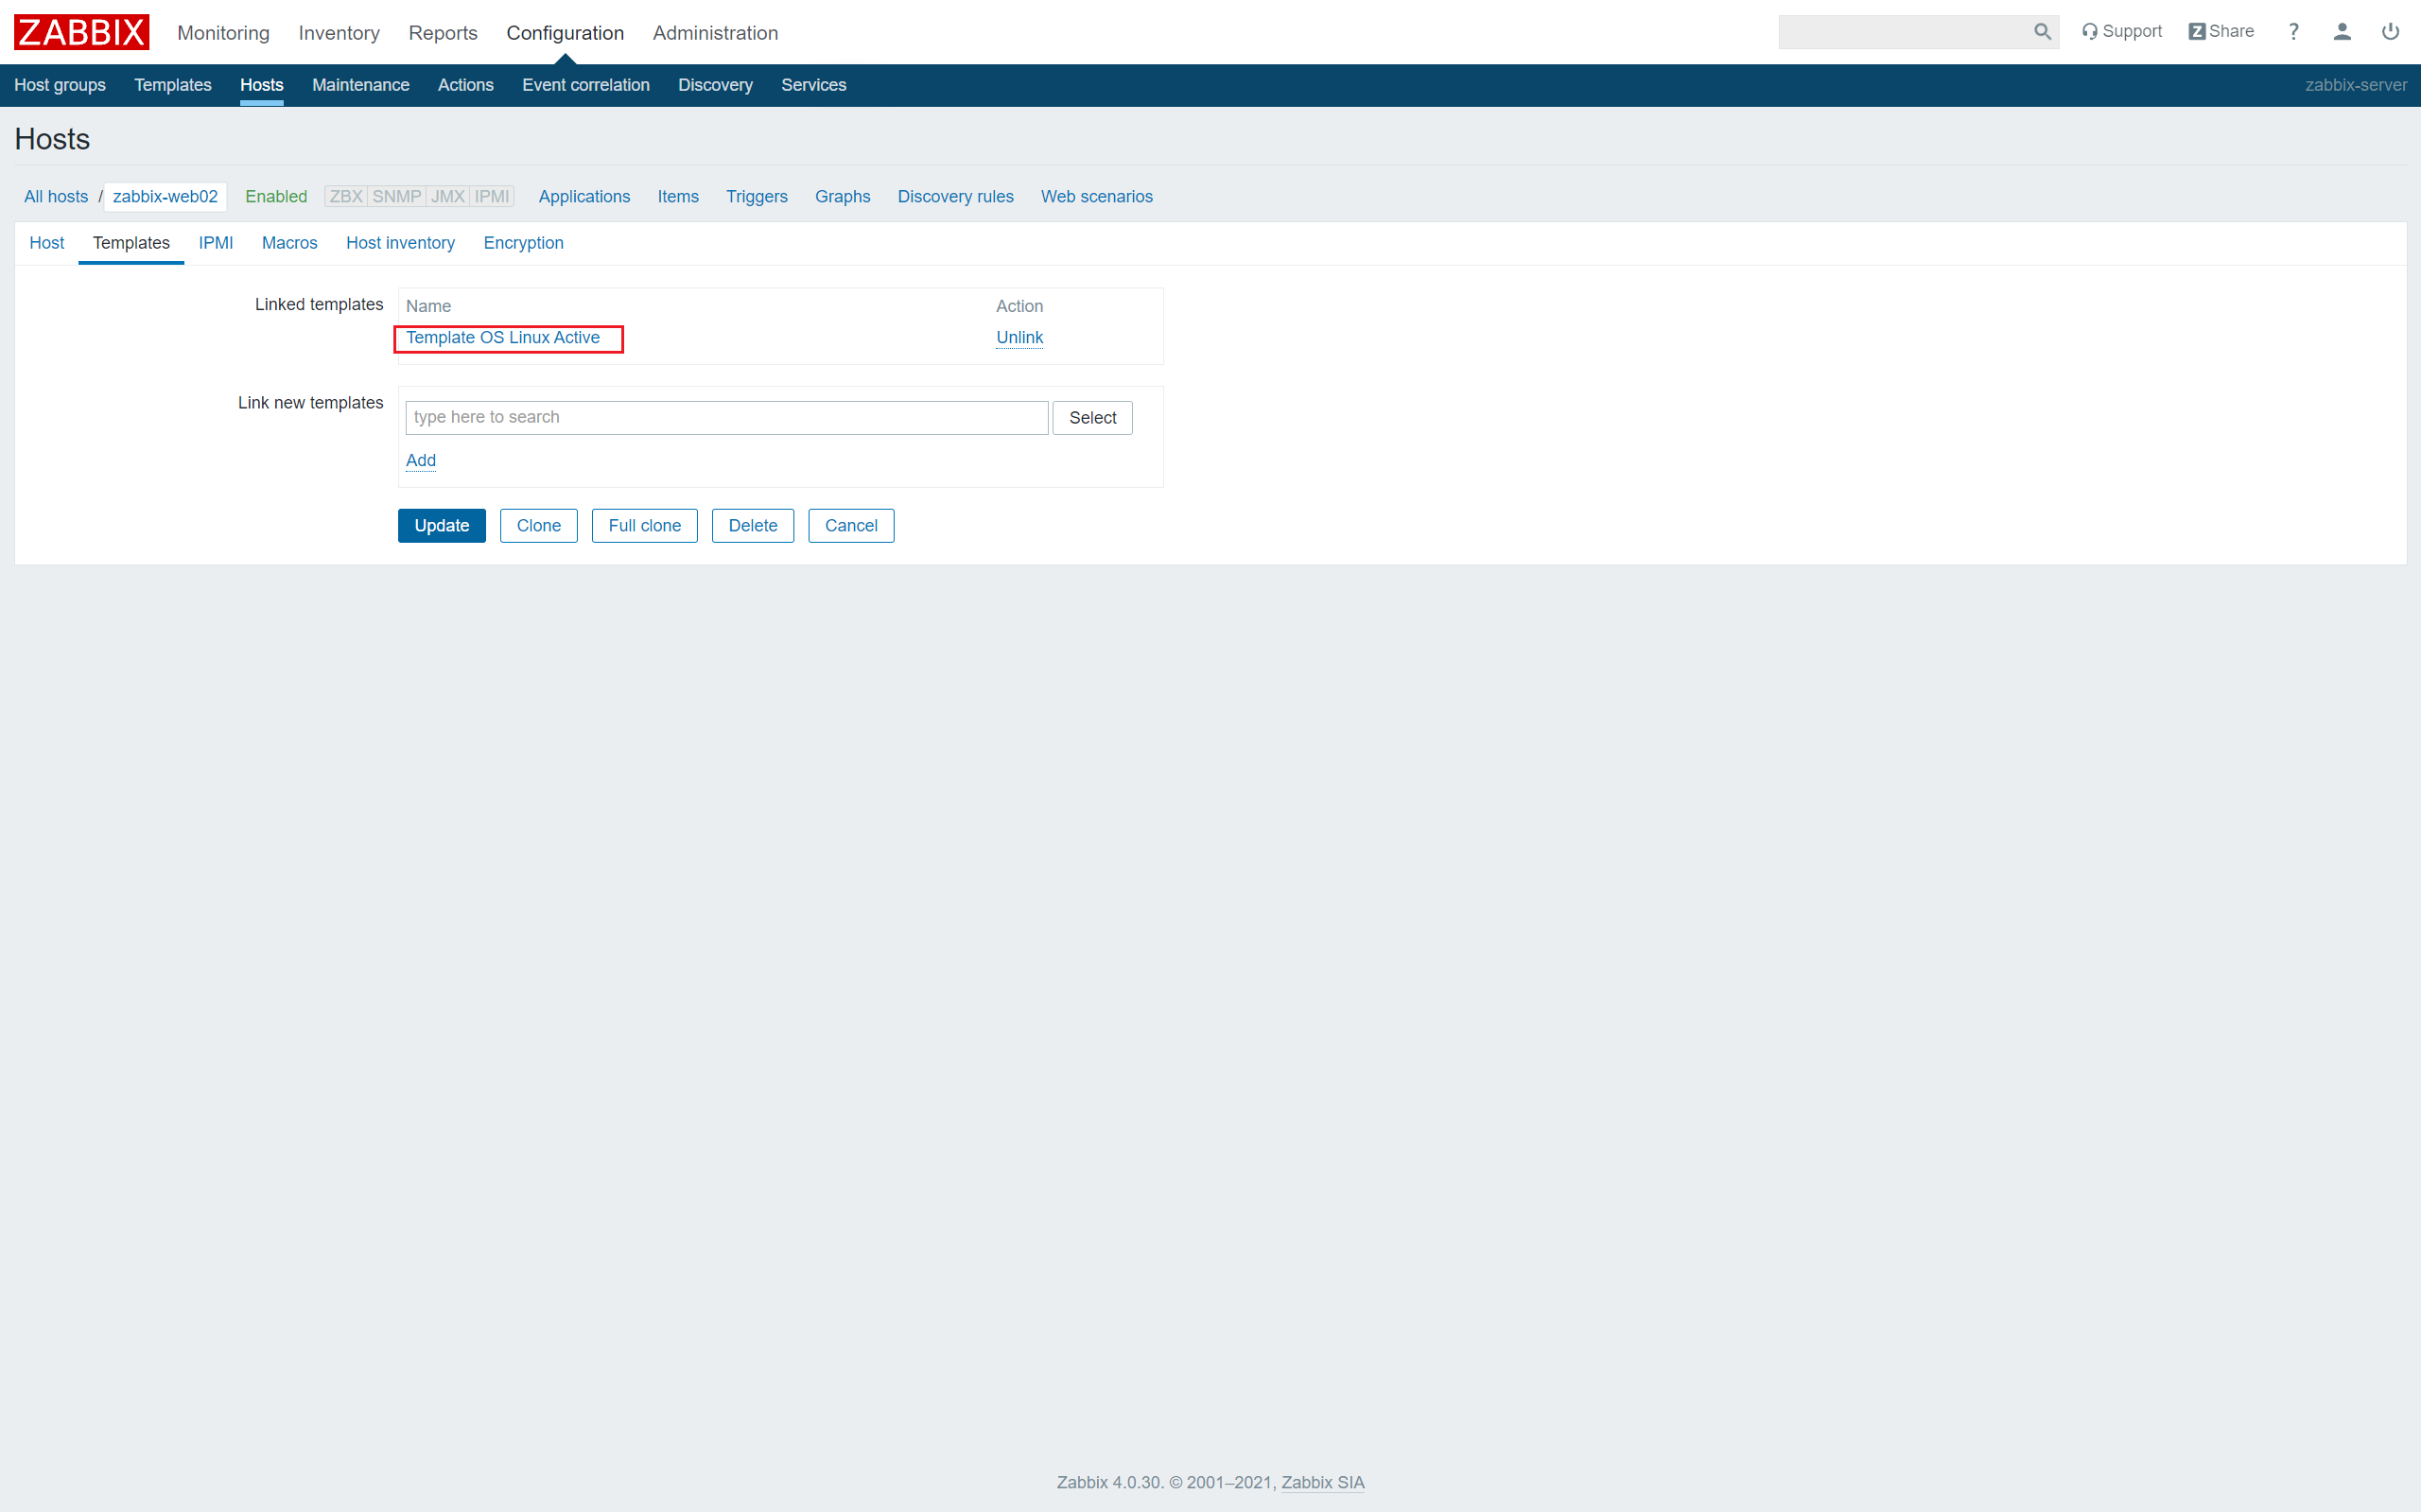Image resolution: width=2421 pixels, height=1512 pixels.
Task: Open the Support link
Action: pyautogui.click(x=2122, y=32)
